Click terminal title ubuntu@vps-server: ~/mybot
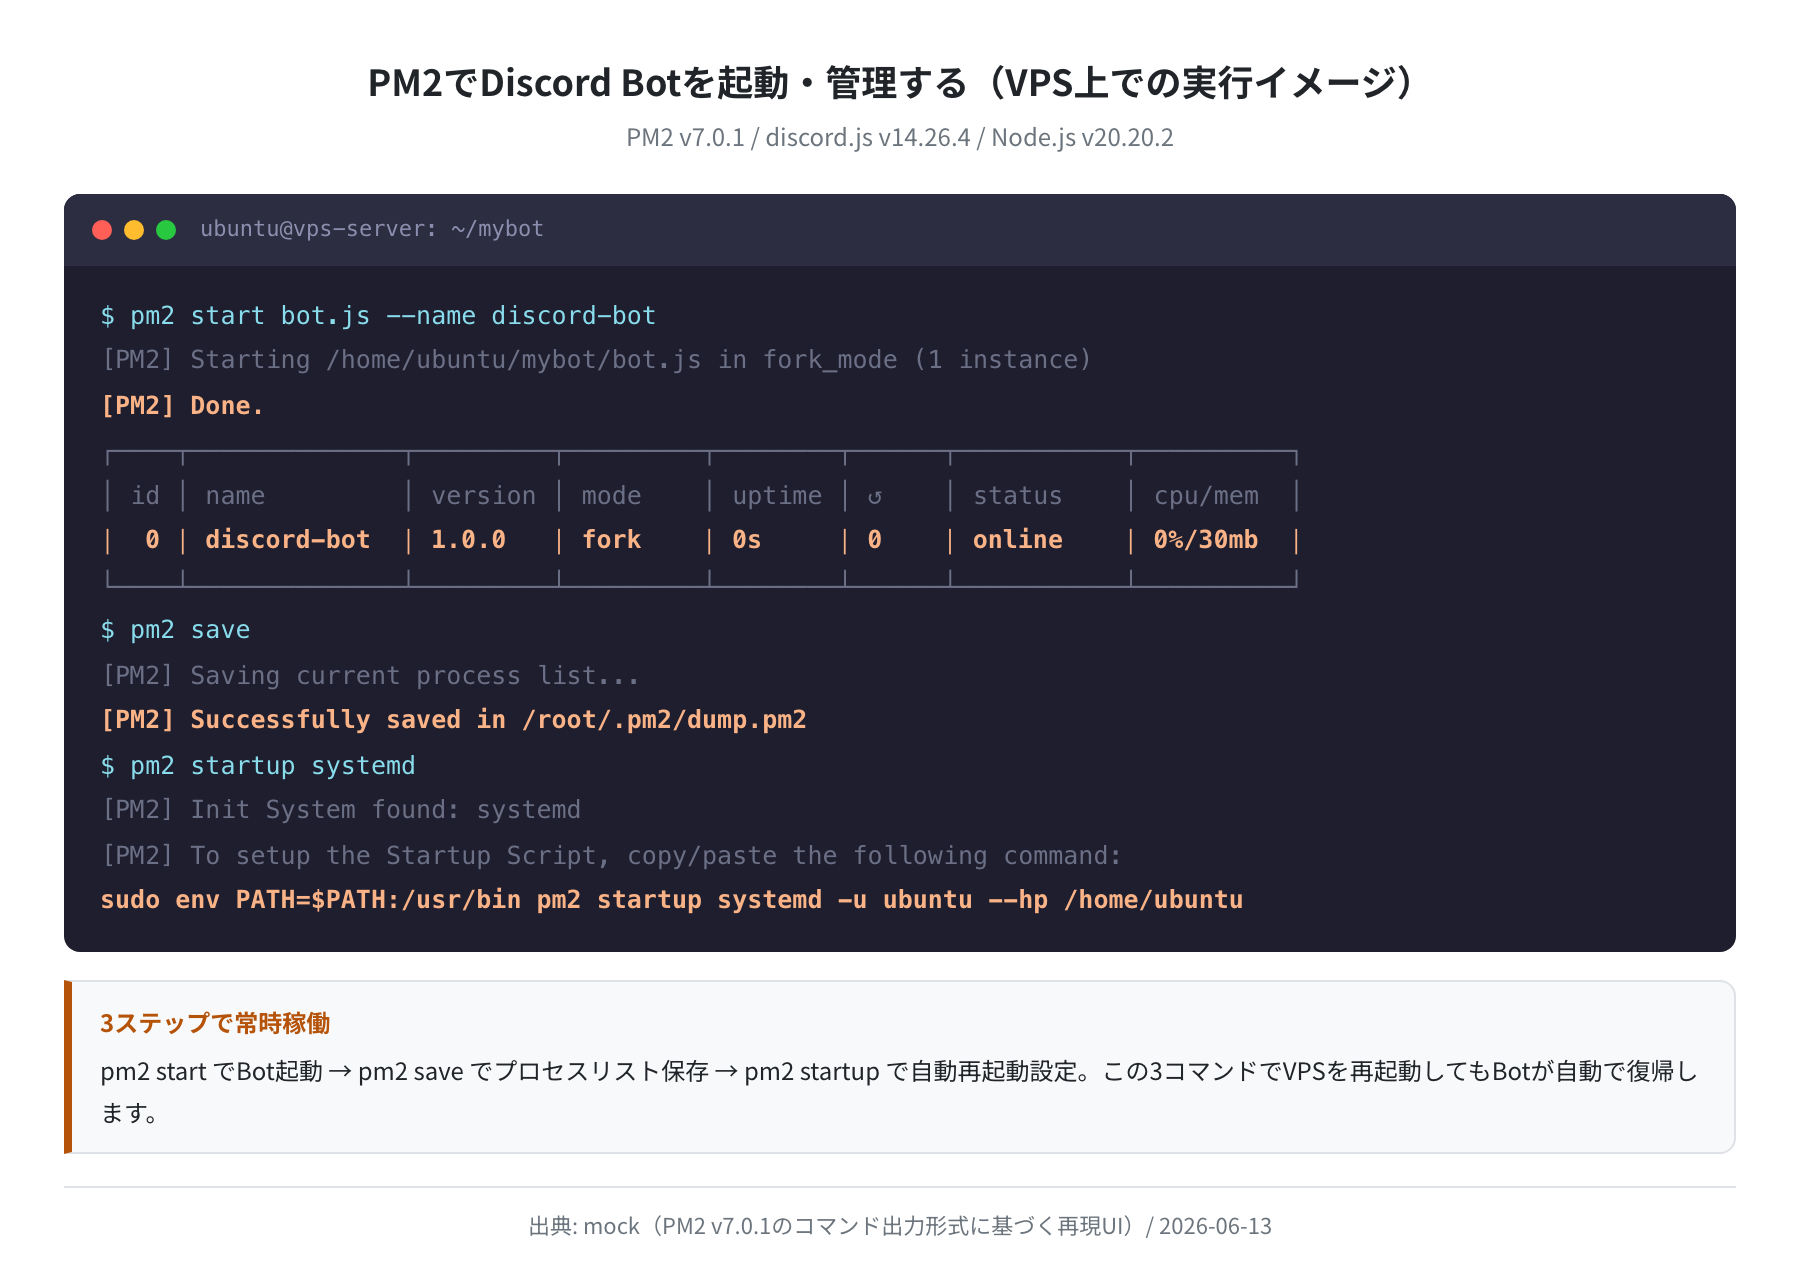 click(372, 229)
